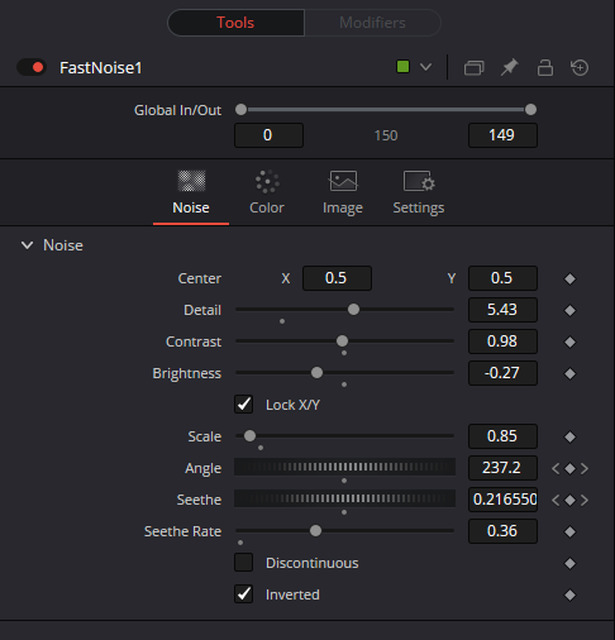
Task: Open the versions icon in header
Action: (x=474, y=68)
